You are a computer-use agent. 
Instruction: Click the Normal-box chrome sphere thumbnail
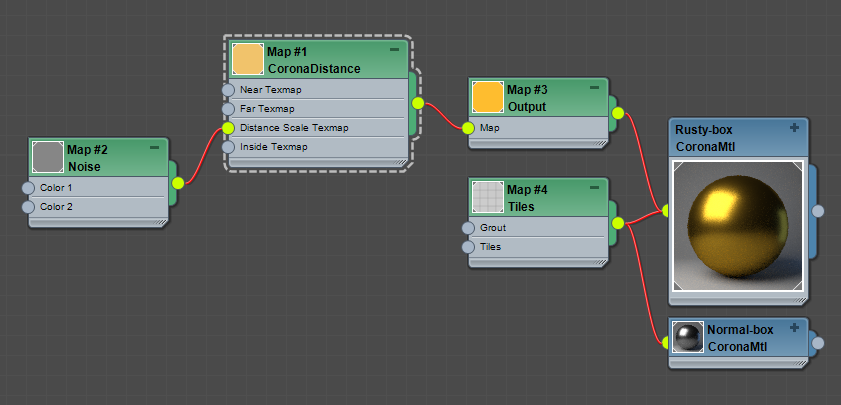click(x=688, y=337)
